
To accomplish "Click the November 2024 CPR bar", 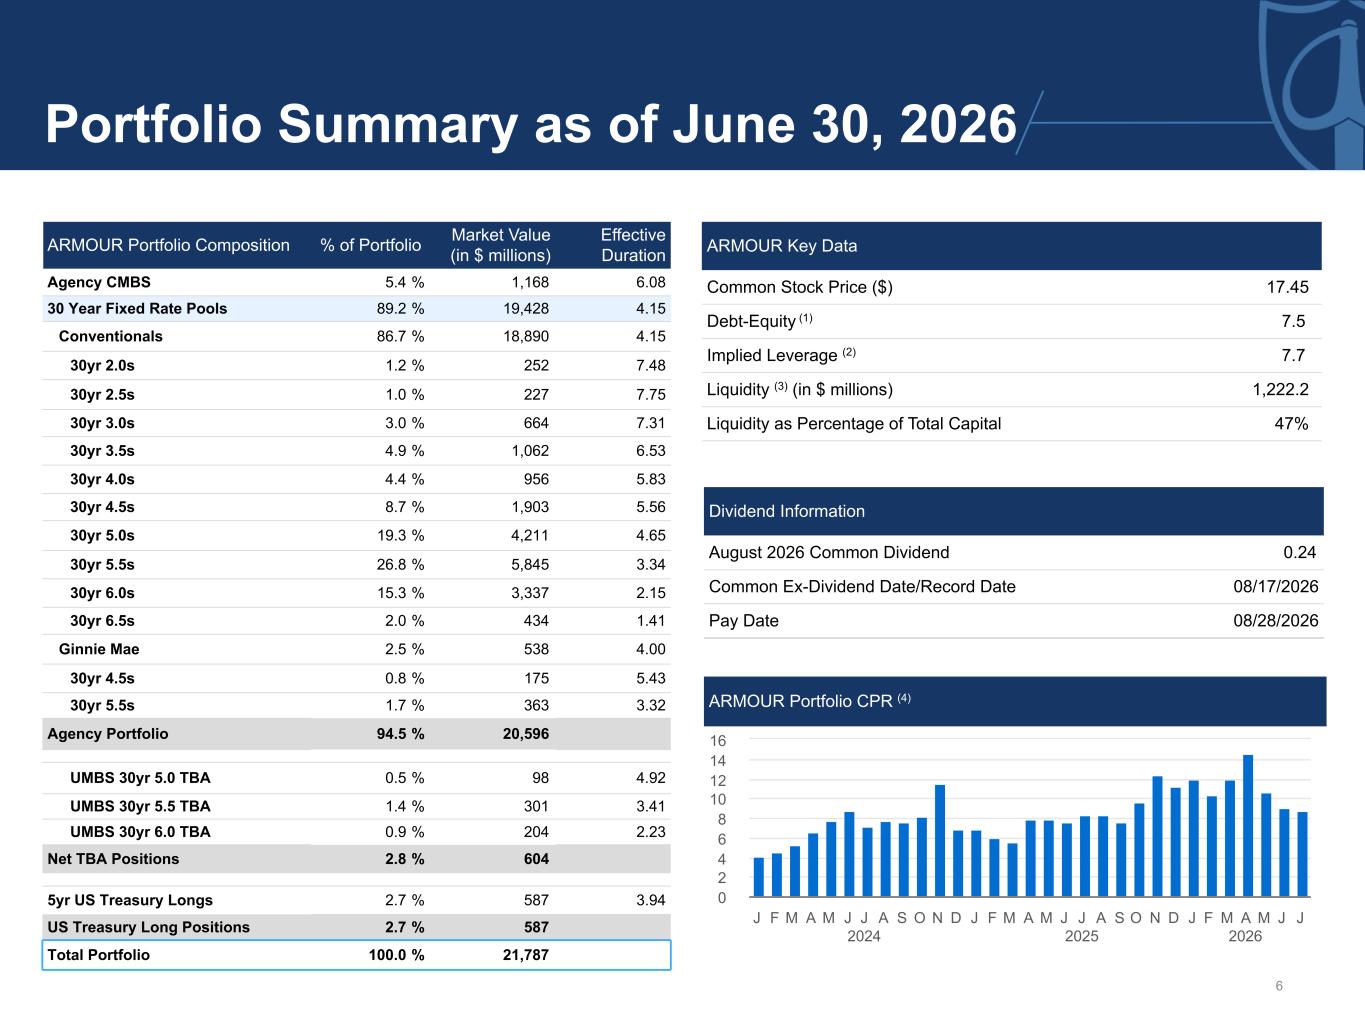I will click(940, 841).
